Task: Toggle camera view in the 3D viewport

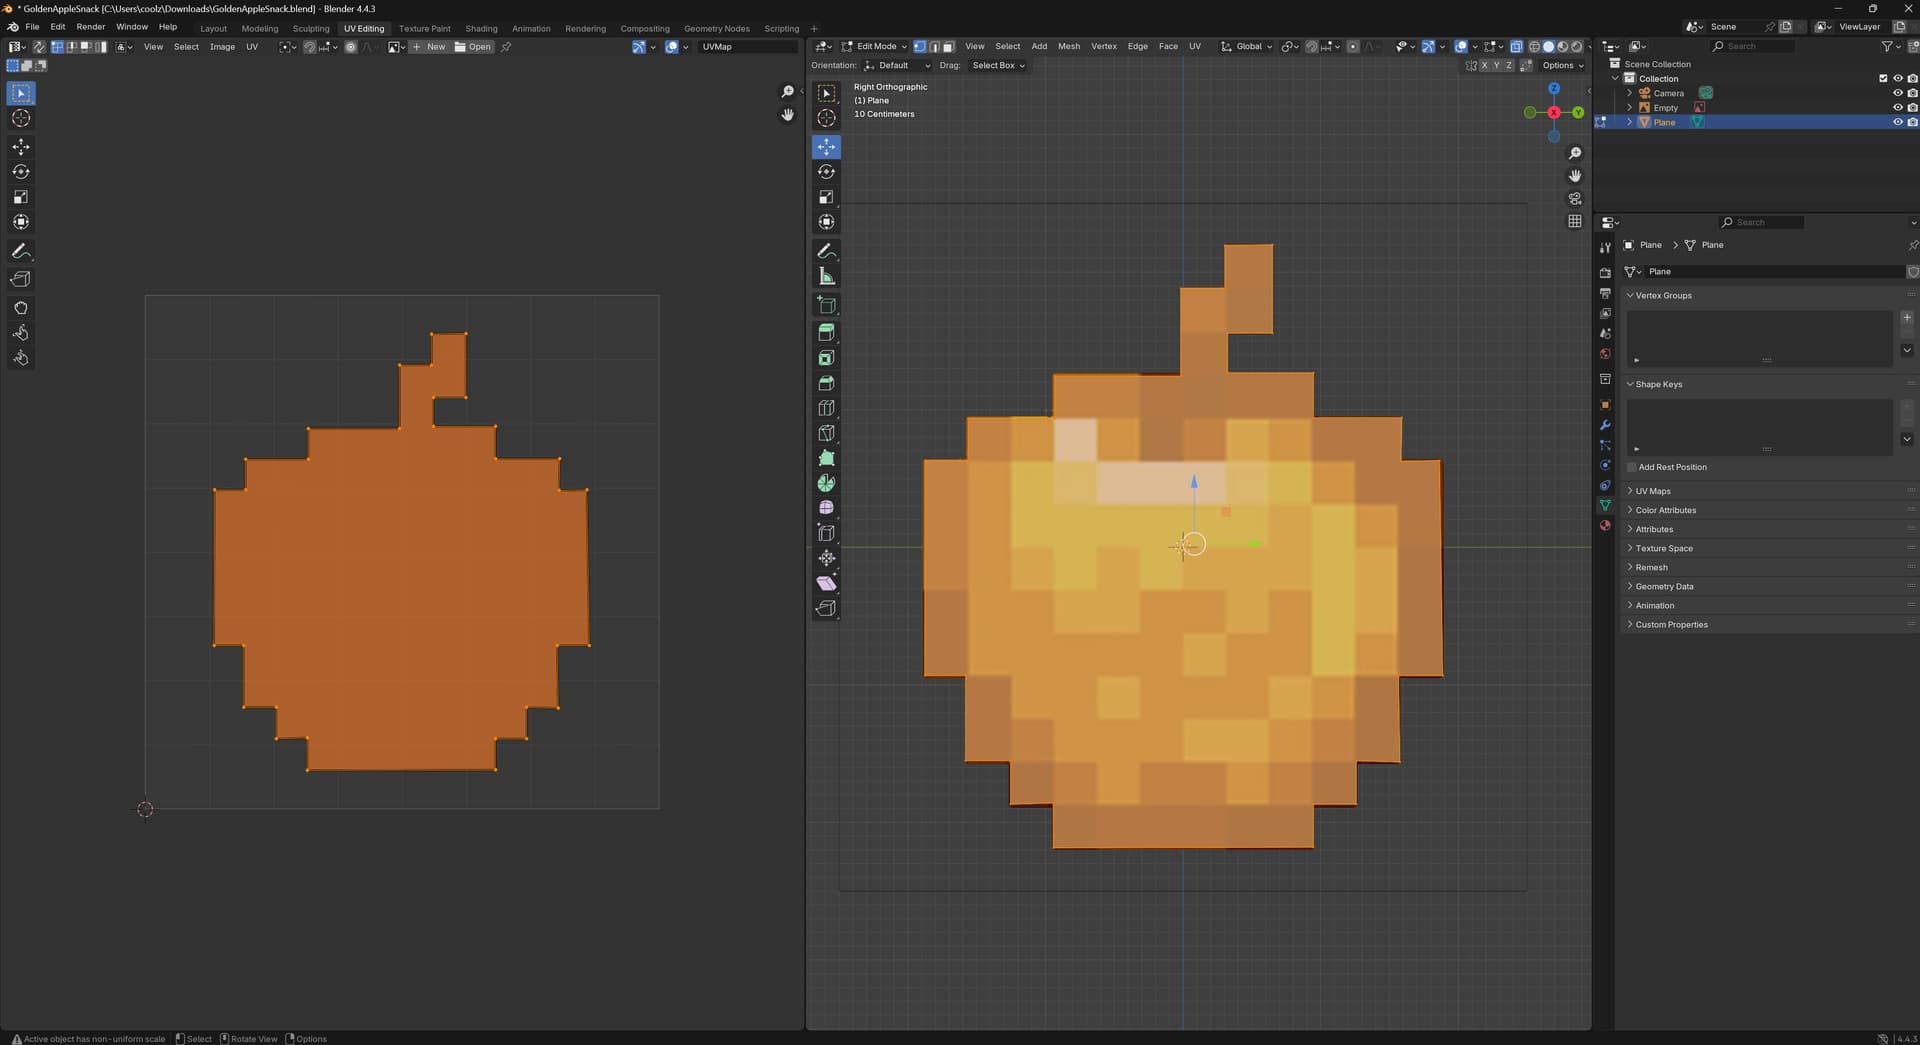Action: pos(1575,199)
